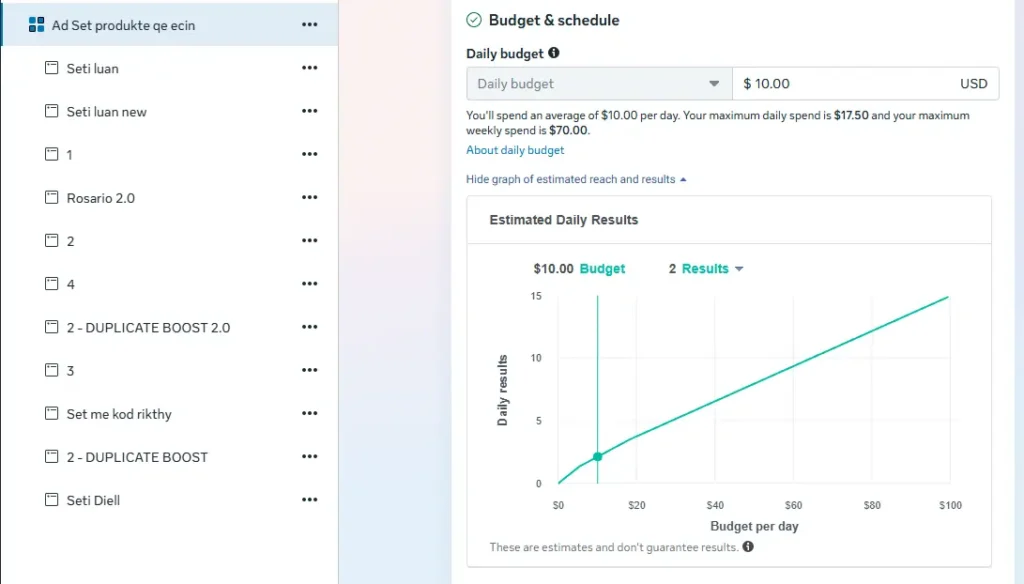
Task: Select the Seti luan new ad
Action: (x=107, y=112)
